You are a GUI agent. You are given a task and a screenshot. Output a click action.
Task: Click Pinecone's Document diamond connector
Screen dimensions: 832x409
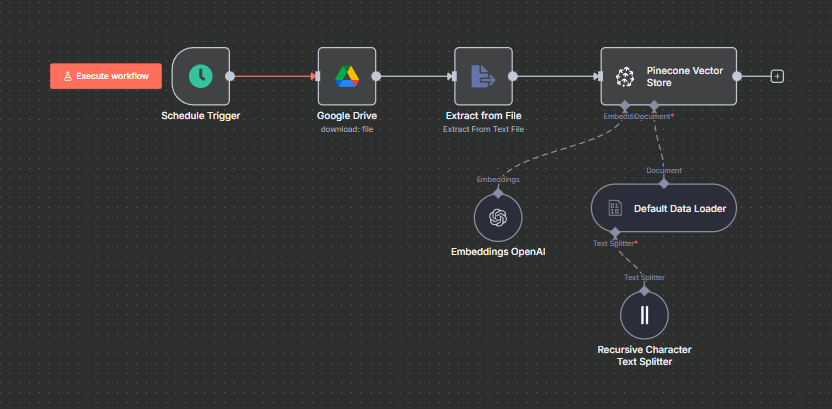click(x=654, y=105)
